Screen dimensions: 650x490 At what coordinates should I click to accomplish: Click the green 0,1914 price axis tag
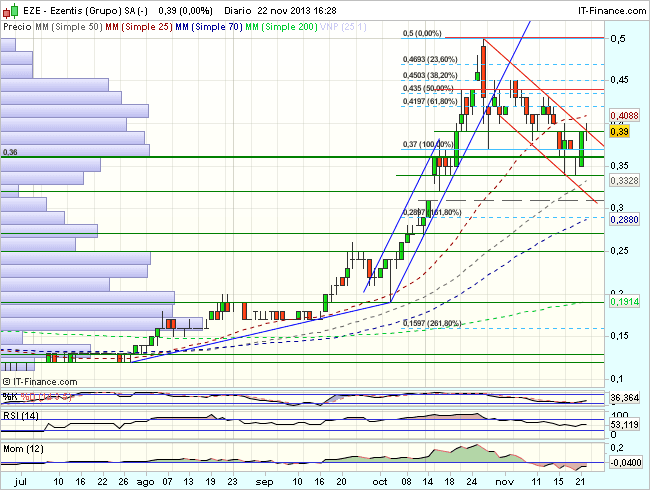pos(623,300)
